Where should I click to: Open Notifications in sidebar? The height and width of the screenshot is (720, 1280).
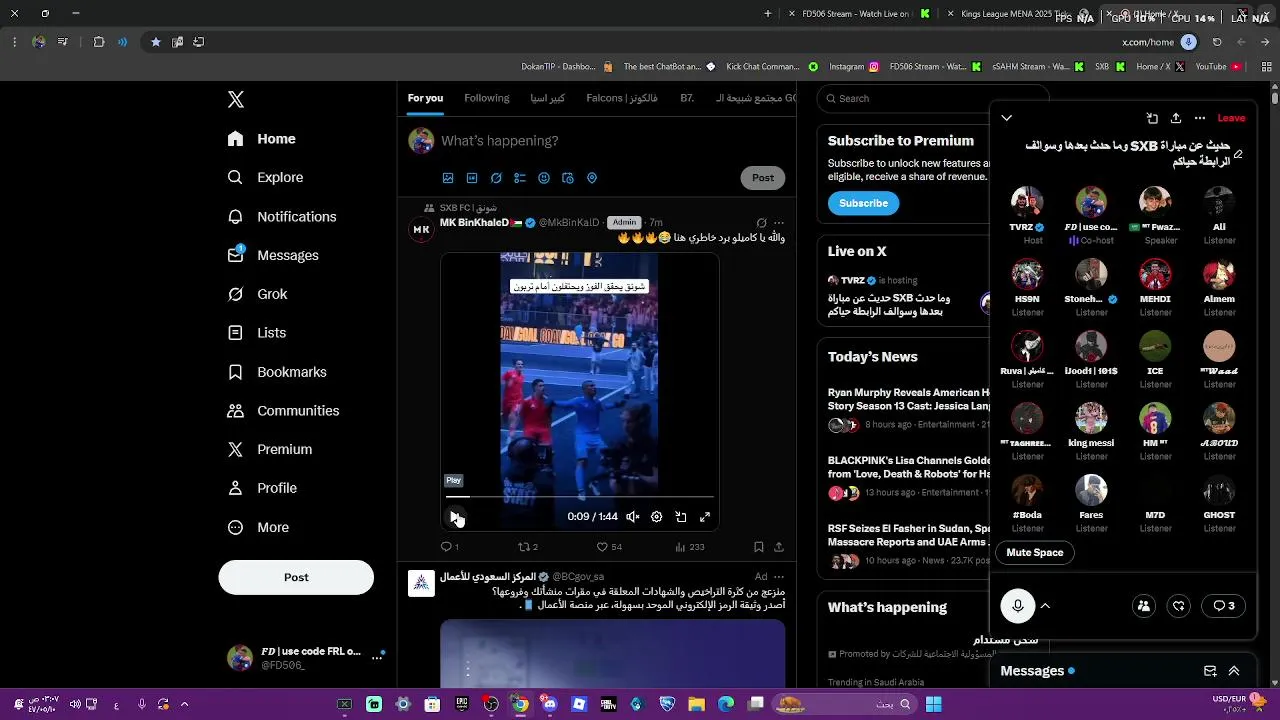pos(282,216)
